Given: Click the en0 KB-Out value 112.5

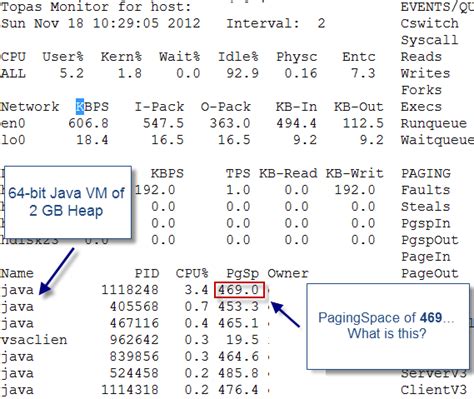Looking at the screenshot, I should pyautogui.click(x=363, y=123).
